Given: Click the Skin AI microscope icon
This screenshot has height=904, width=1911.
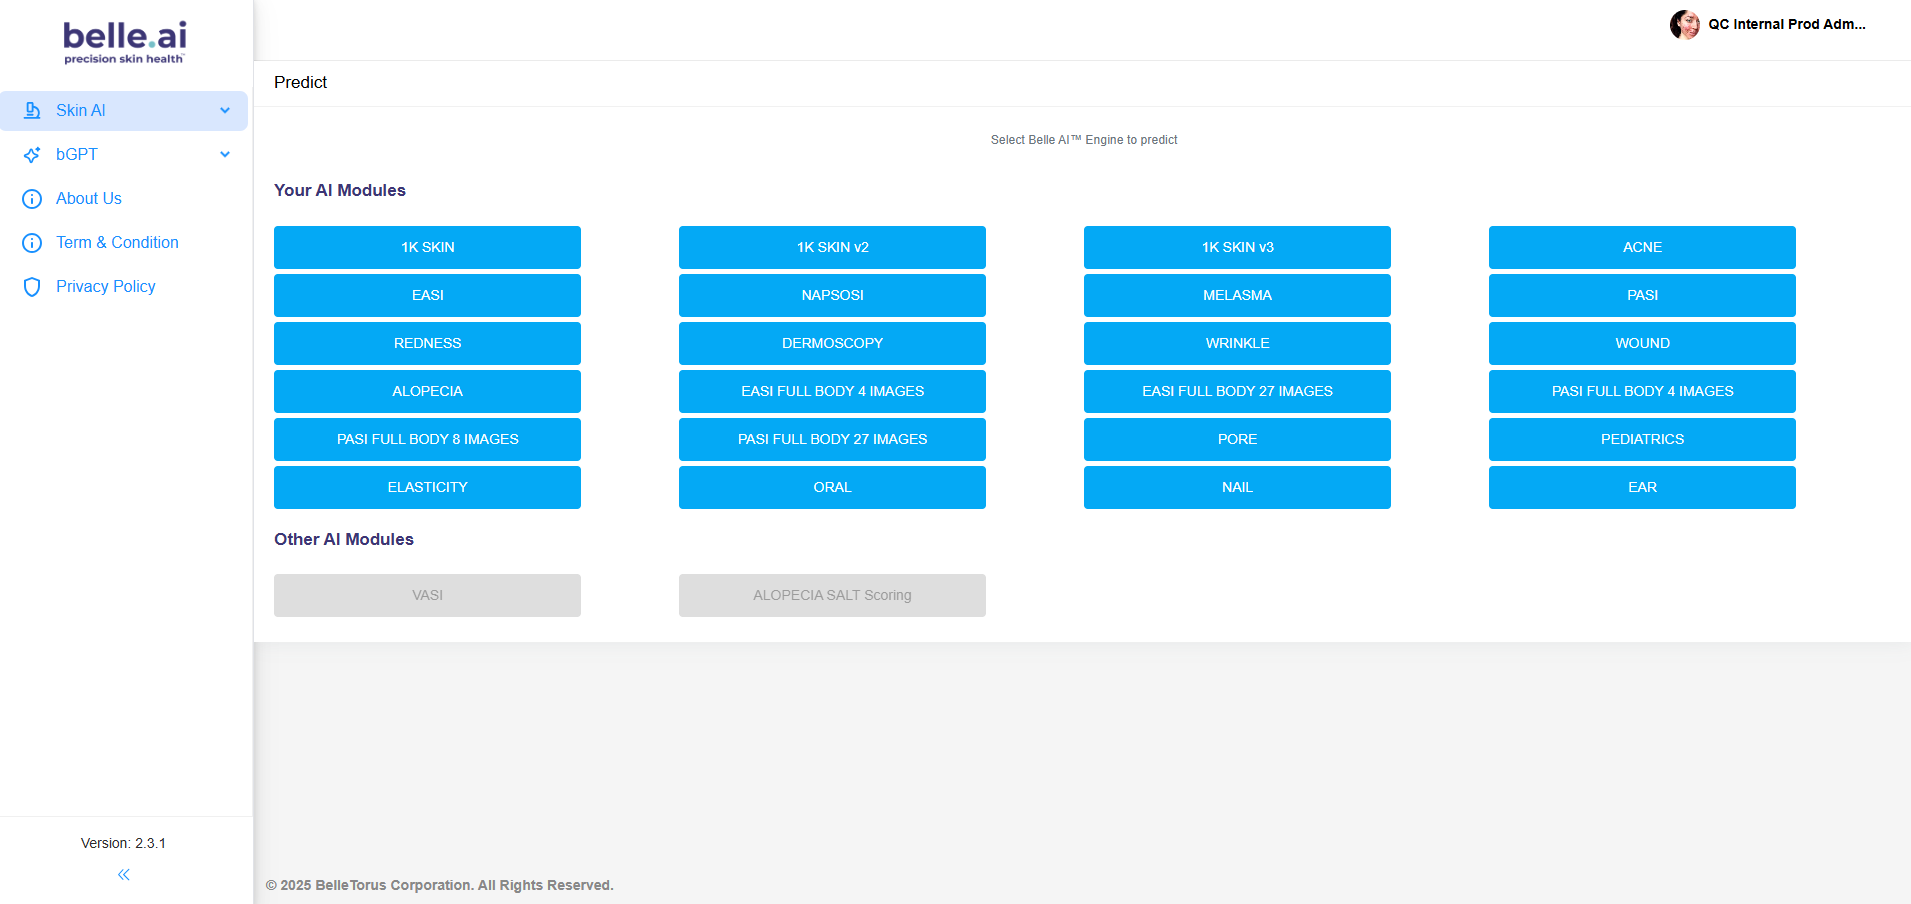Looking at the screenshot, I should pos(32,111).
